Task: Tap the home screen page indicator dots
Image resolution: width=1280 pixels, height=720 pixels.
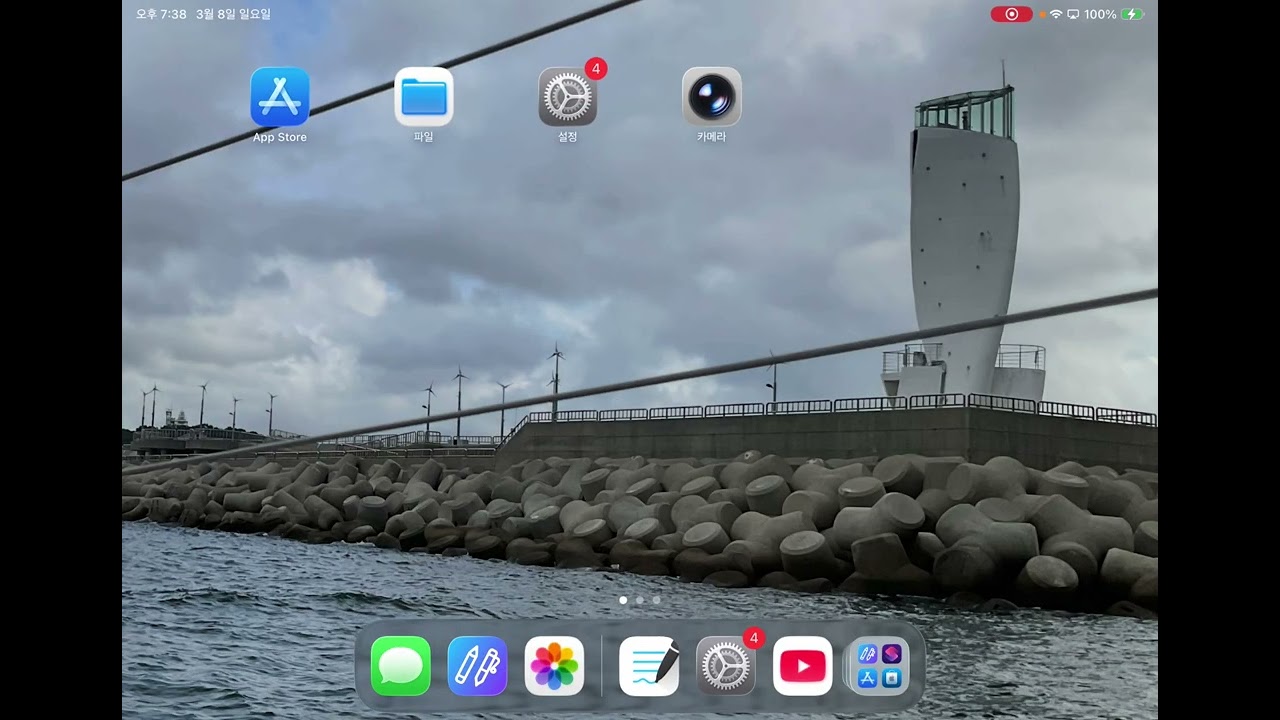Action: [640, 600]
